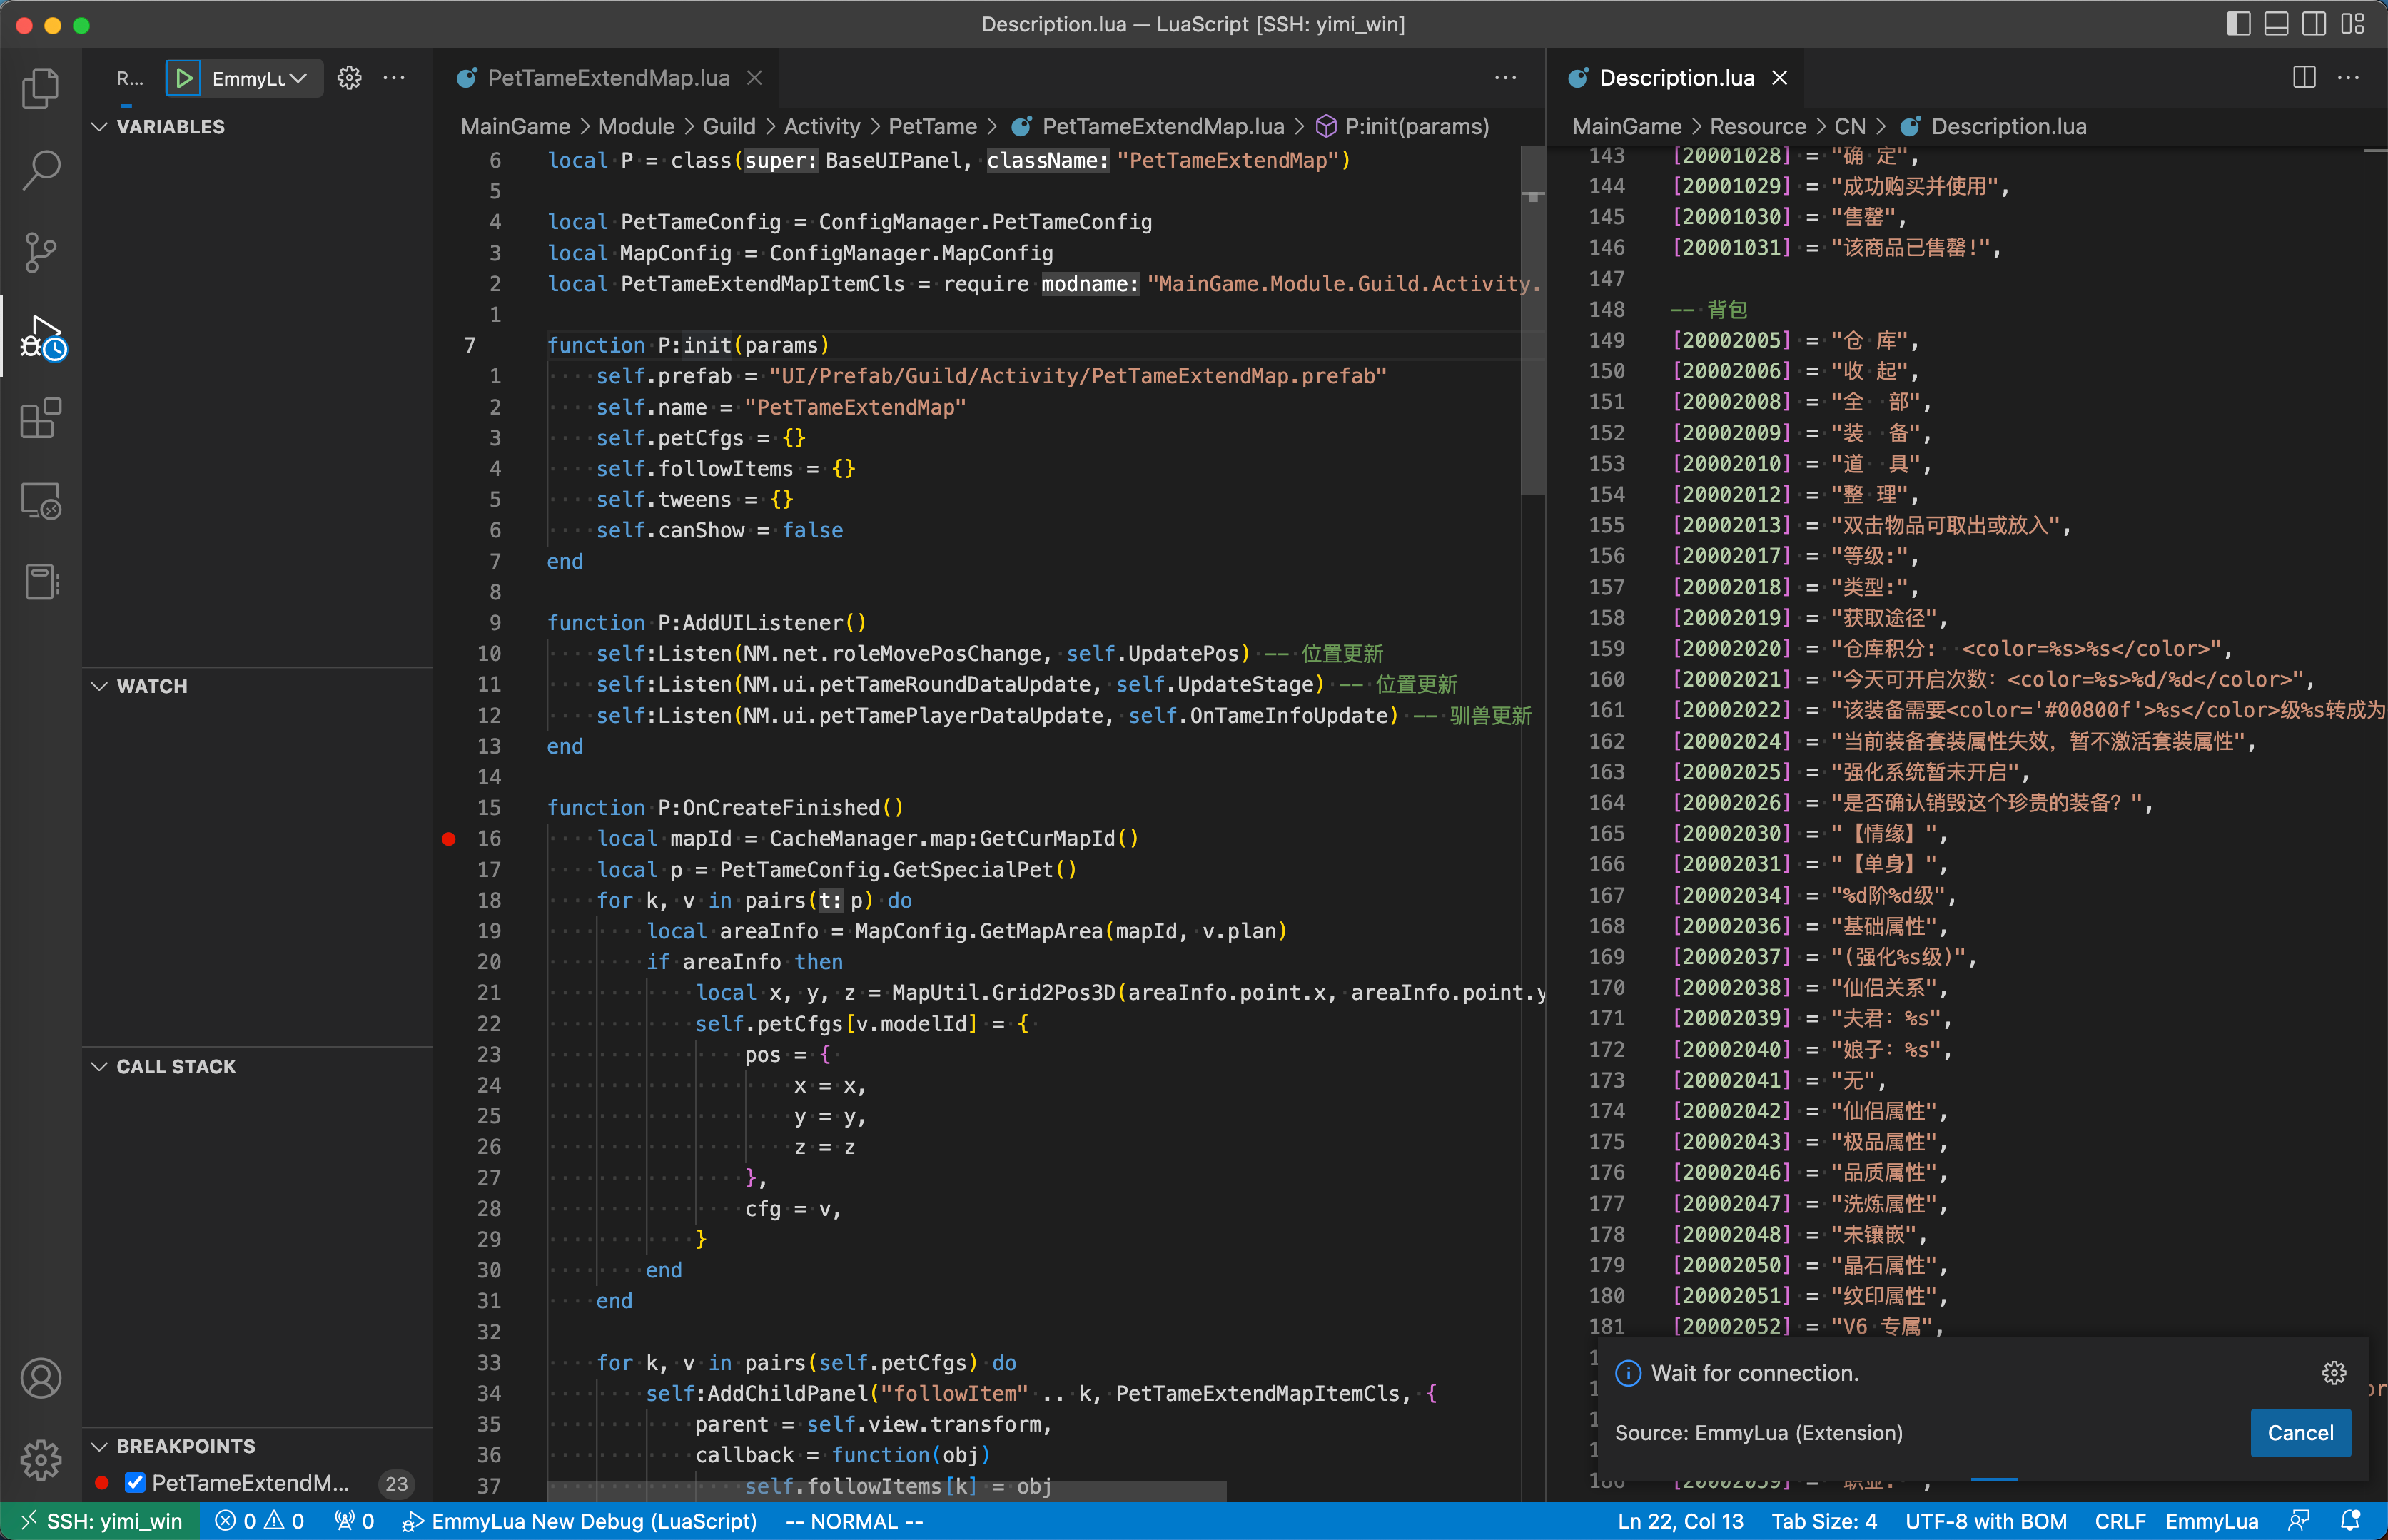
Task: Open notification settings gear icon
Action: (2334, 1373)
